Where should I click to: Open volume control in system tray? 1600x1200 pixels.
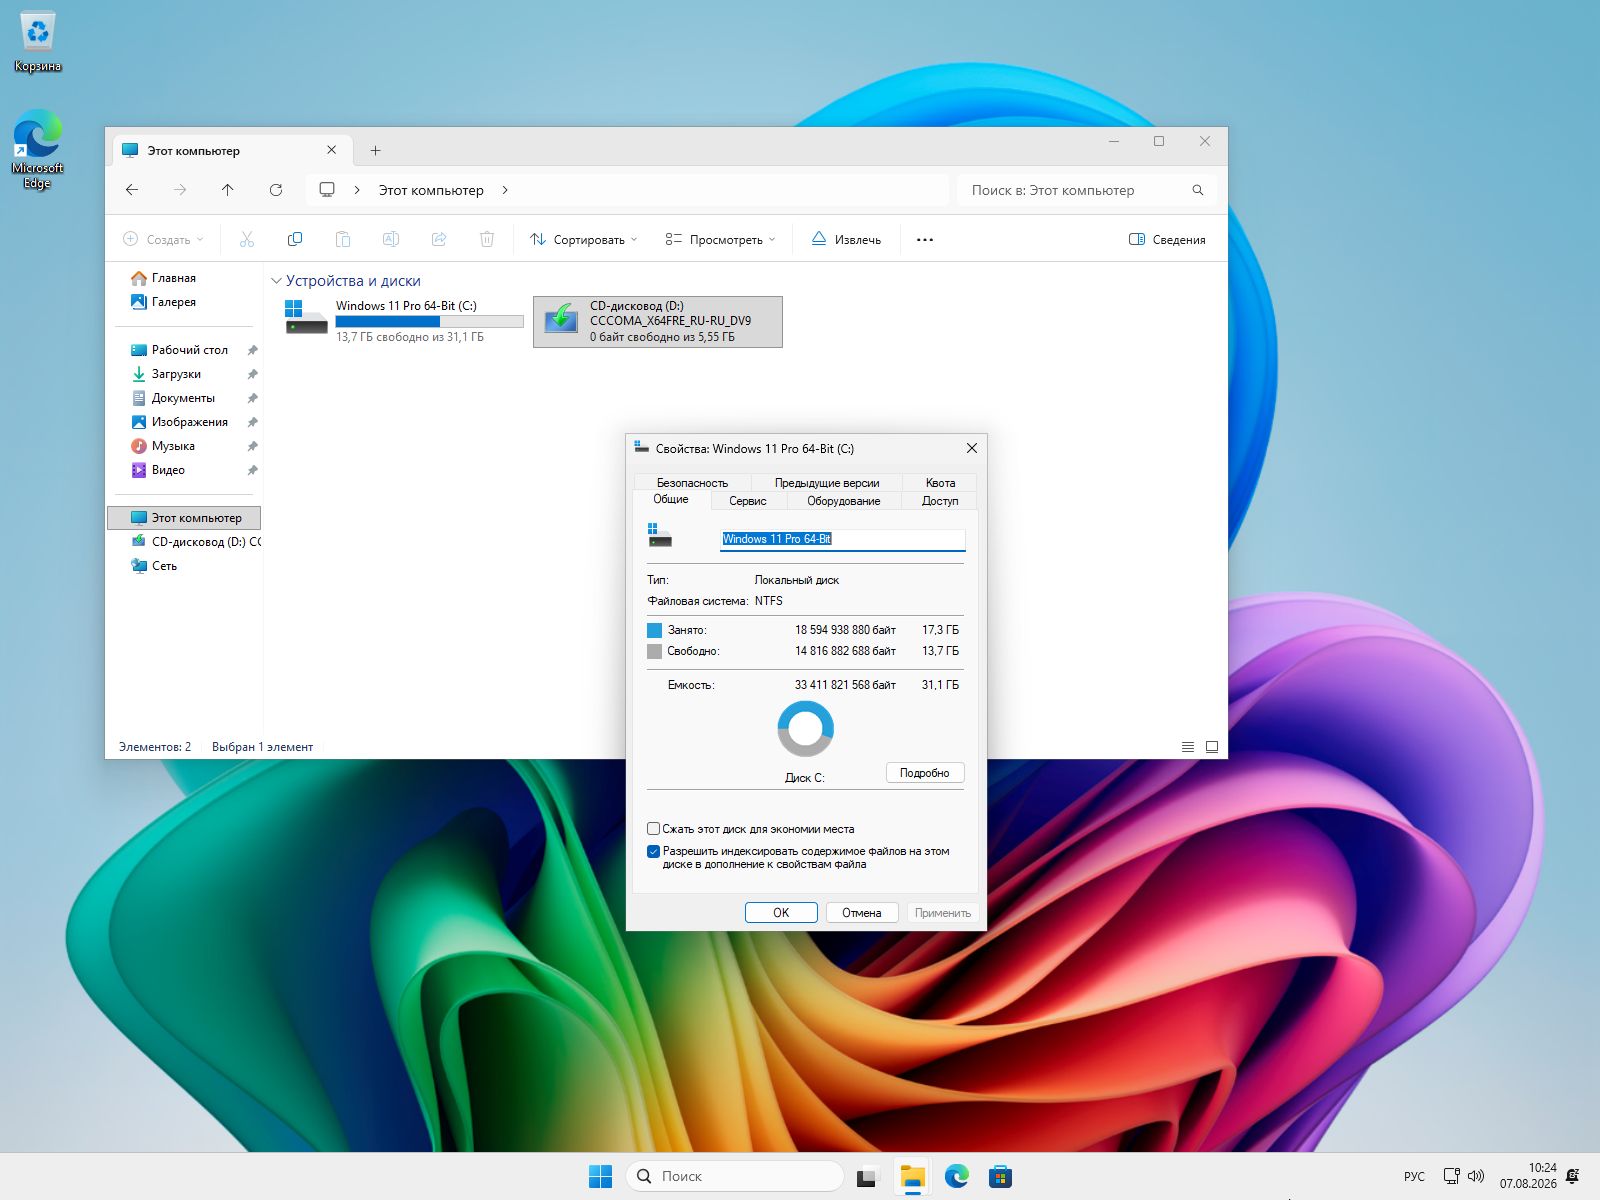pos(1476,1176)
